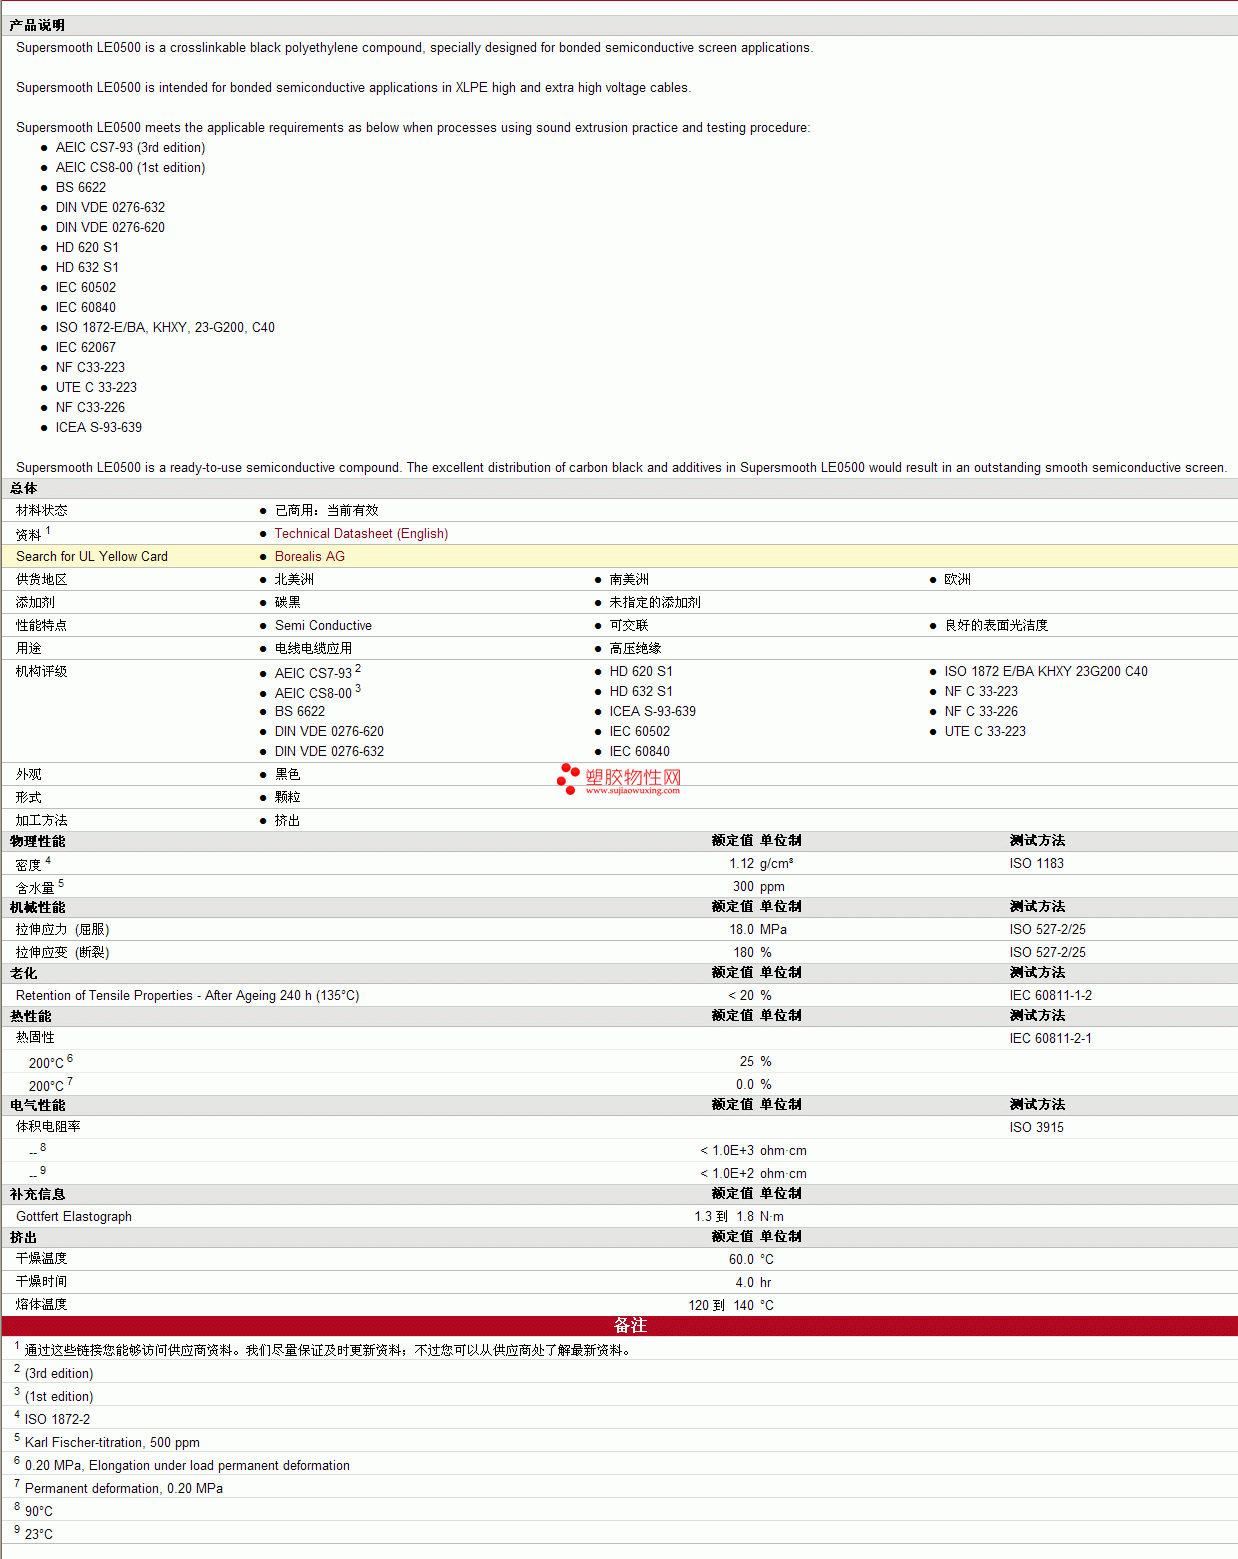Screen dimensions: 1238x1559
Task: Select the 23°C footnote
Action: pyautogui.click(x=39, y=1535)
